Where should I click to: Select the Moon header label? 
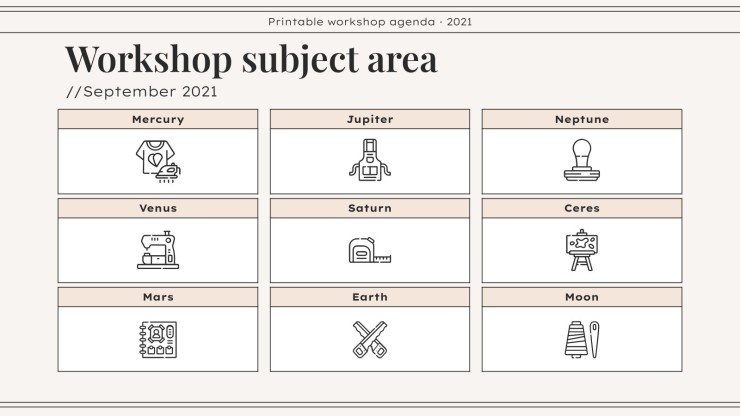click(x=582, y=297)
